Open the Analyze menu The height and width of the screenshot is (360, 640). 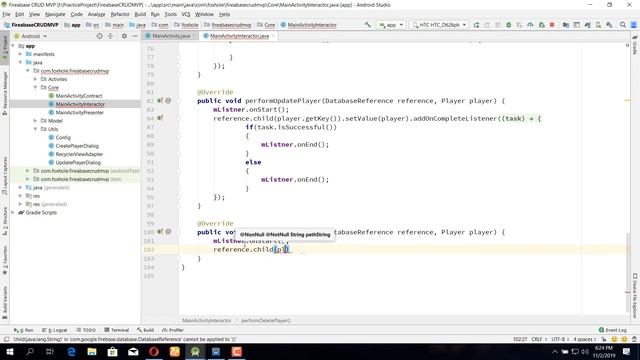(x=96, y=14)
